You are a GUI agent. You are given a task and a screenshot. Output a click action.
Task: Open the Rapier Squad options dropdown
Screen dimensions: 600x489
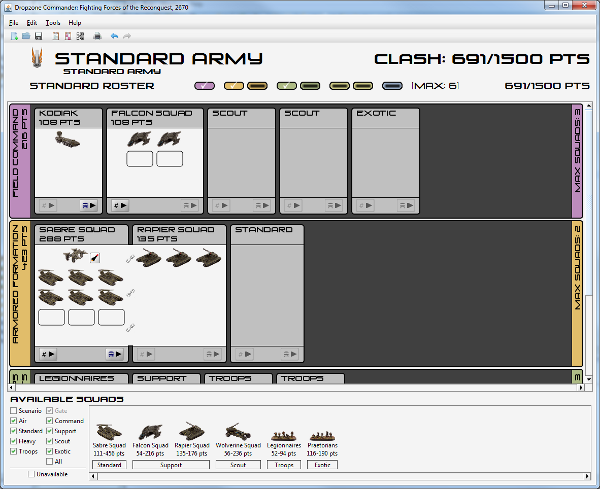pyautogui.click(x=145, y=354)
